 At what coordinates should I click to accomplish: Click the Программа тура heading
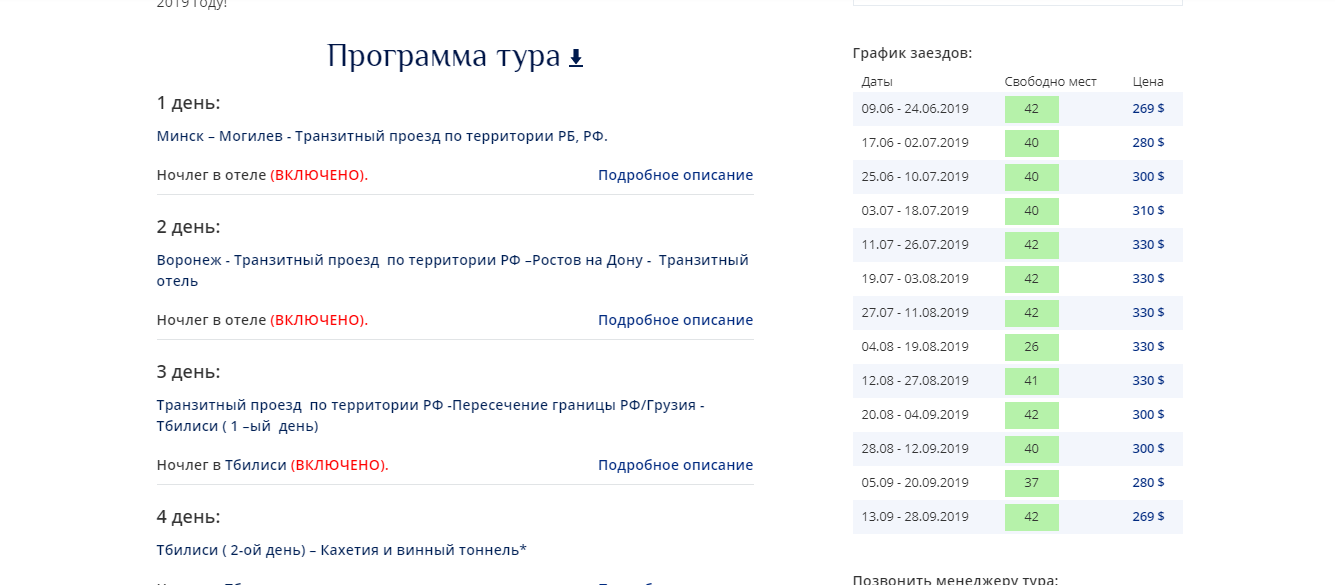pos(443,57)
